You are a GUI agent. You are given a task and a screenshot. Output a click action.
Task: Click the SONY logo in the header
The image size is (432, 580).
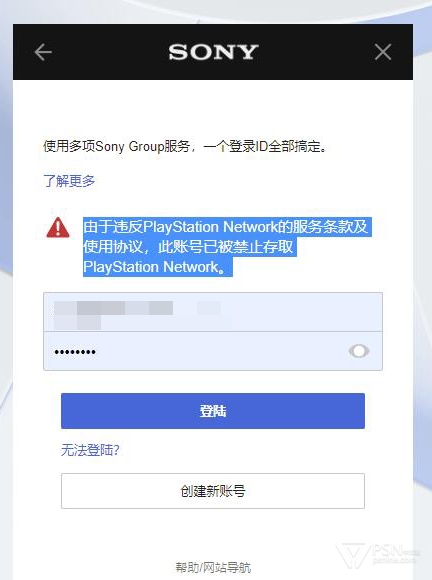[213, 52]
